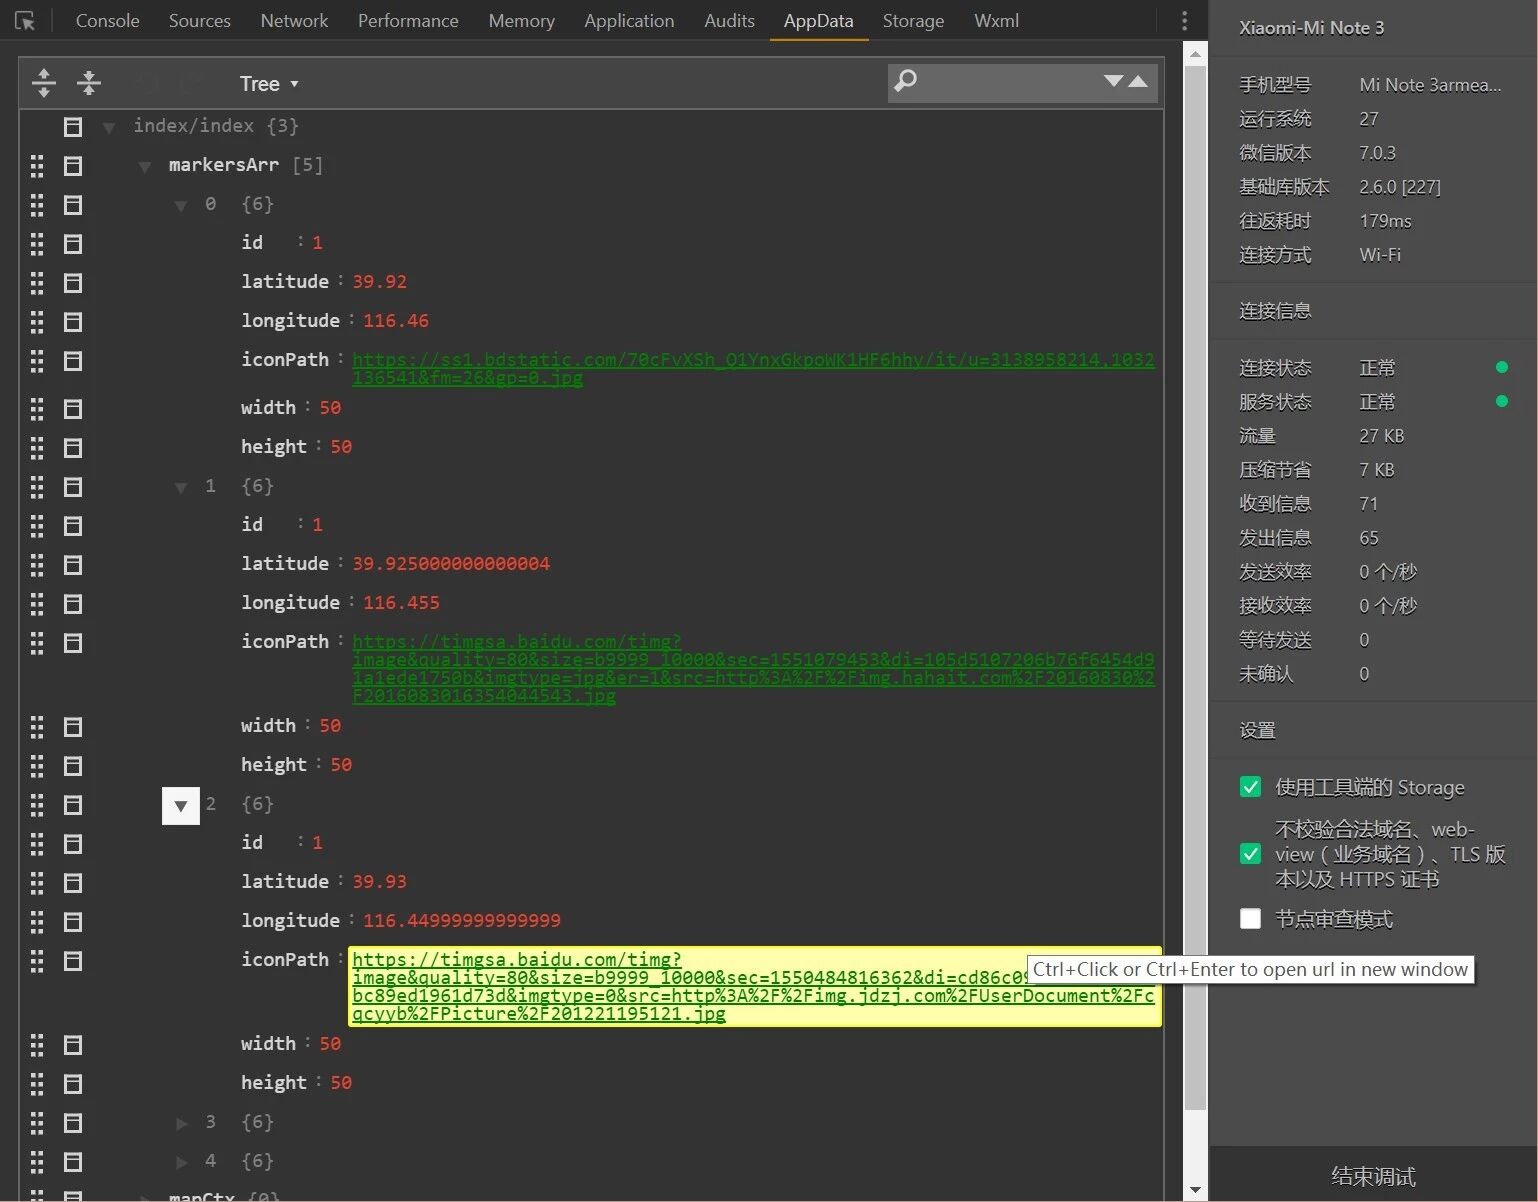The image size is (1538, 1202).
Task: Click the AppData search input field
Action: click(x=1008, y=82)
